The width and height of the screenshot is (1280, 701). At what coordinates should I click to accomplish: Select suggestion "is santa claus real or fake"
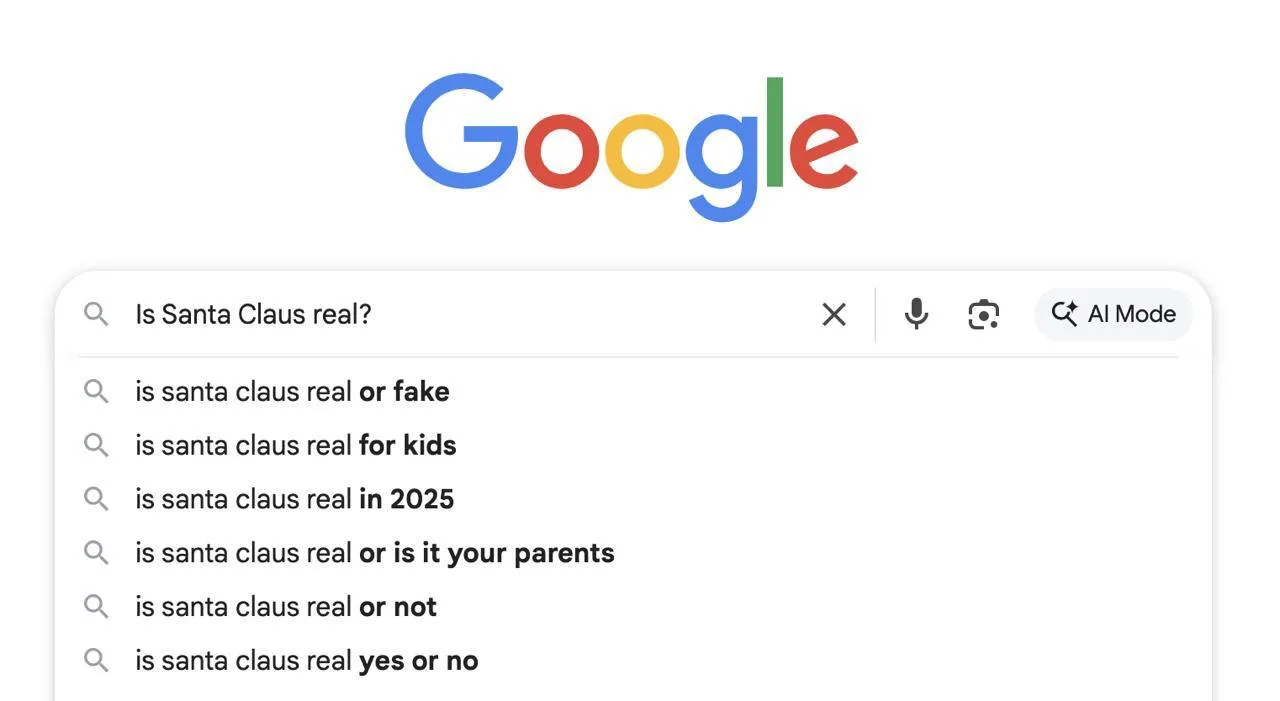292,391
